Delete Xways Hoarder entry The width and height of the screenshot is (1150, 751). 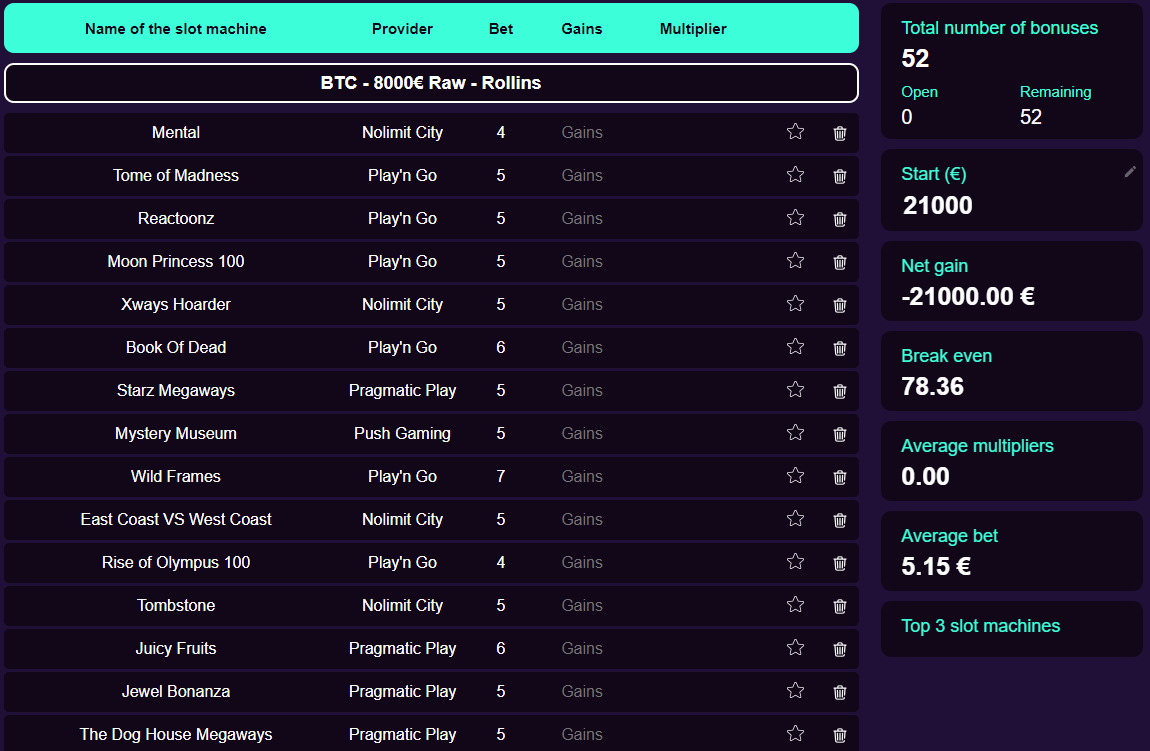tap(840, 305)
